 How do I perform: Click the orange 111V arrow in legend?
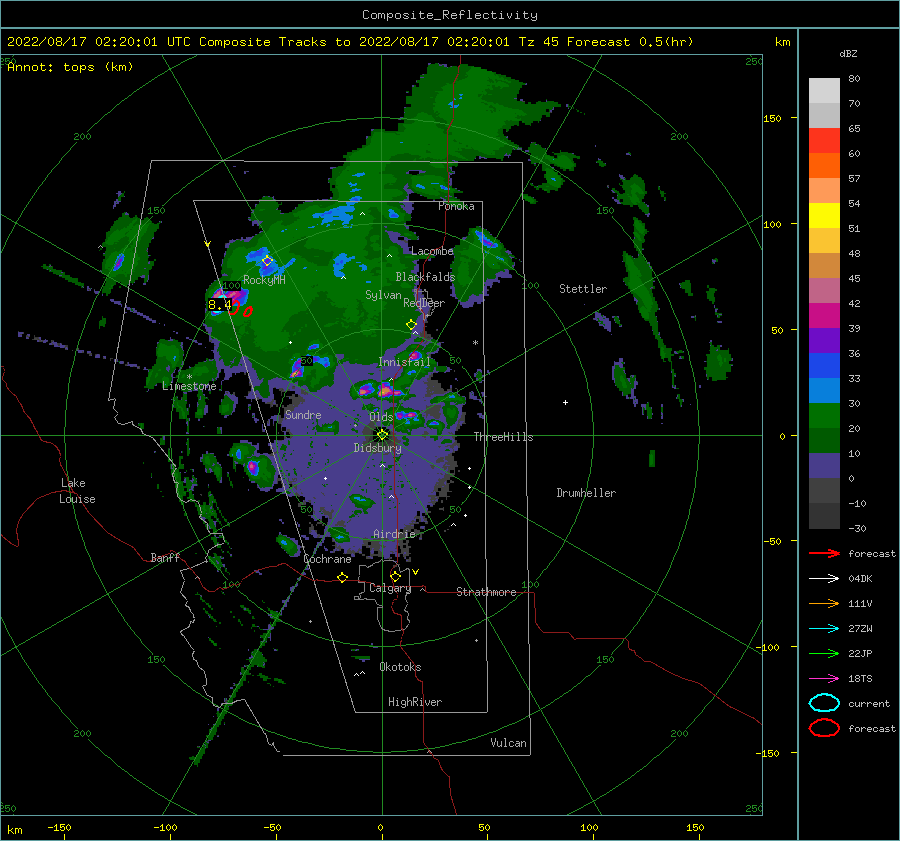tap(824, 603)
